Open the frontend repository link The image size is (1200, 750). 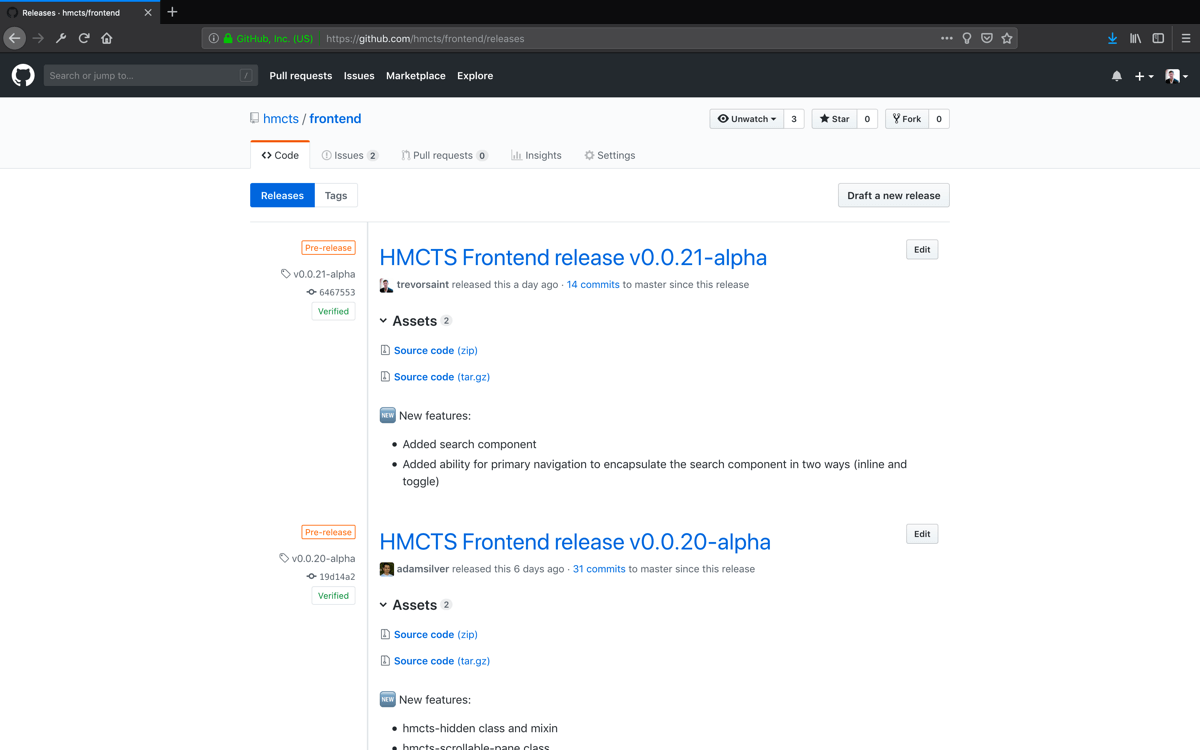coord(335,118)
